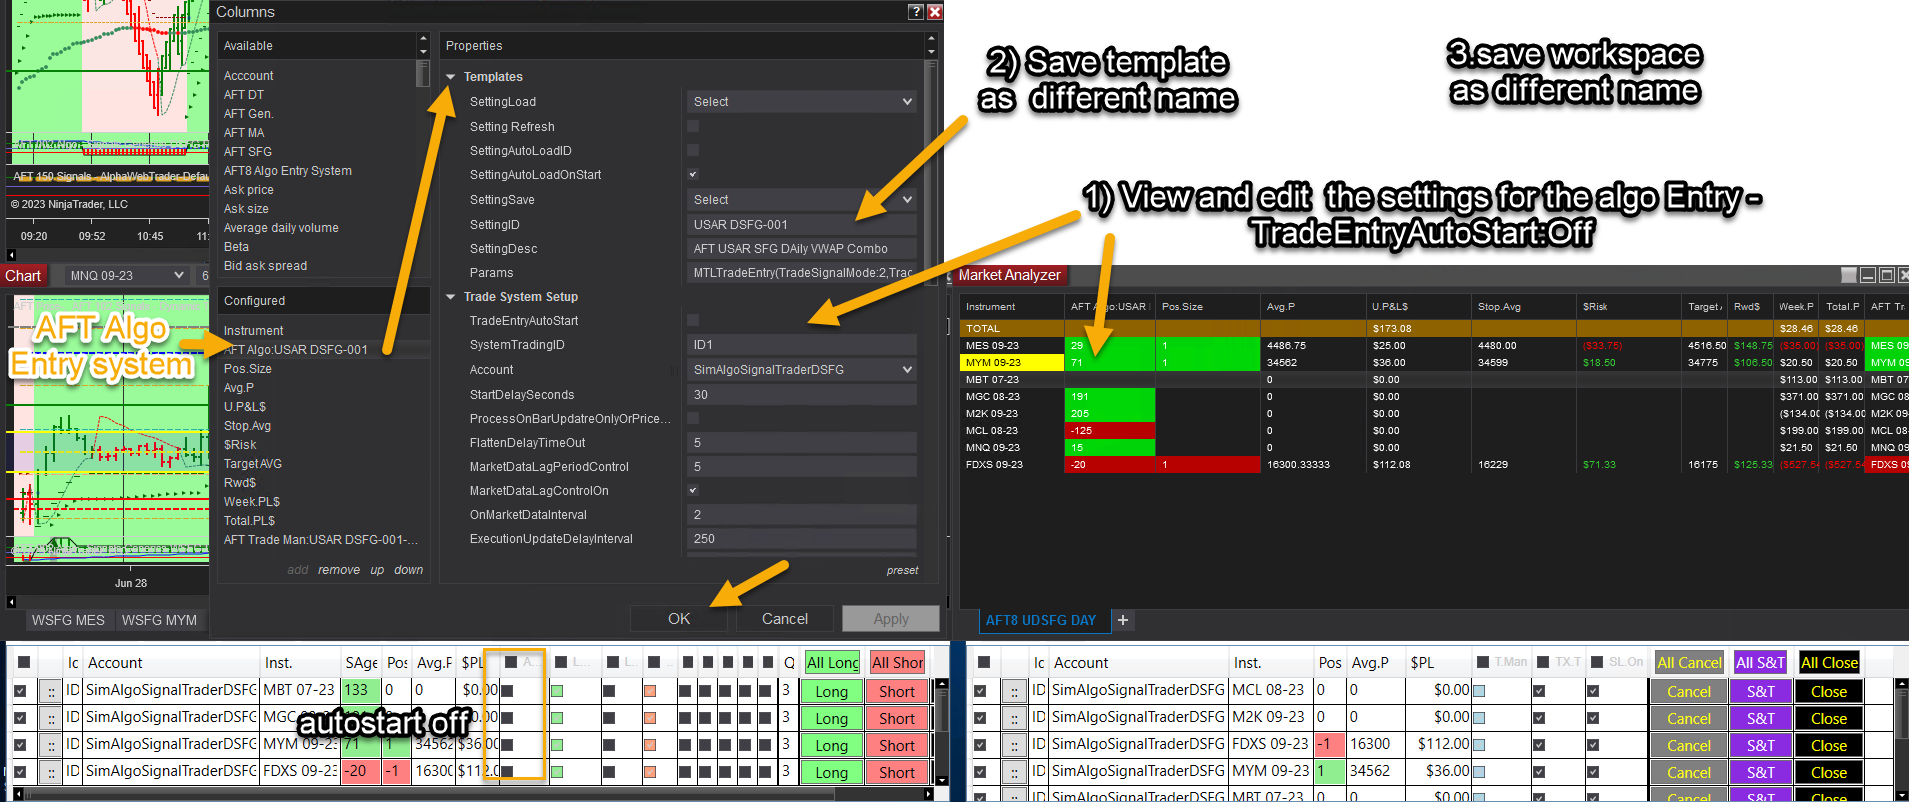The image size is (1909, 802).
Task: Select AFT8 Algo Entry System in Available
Action: point(288,171)
